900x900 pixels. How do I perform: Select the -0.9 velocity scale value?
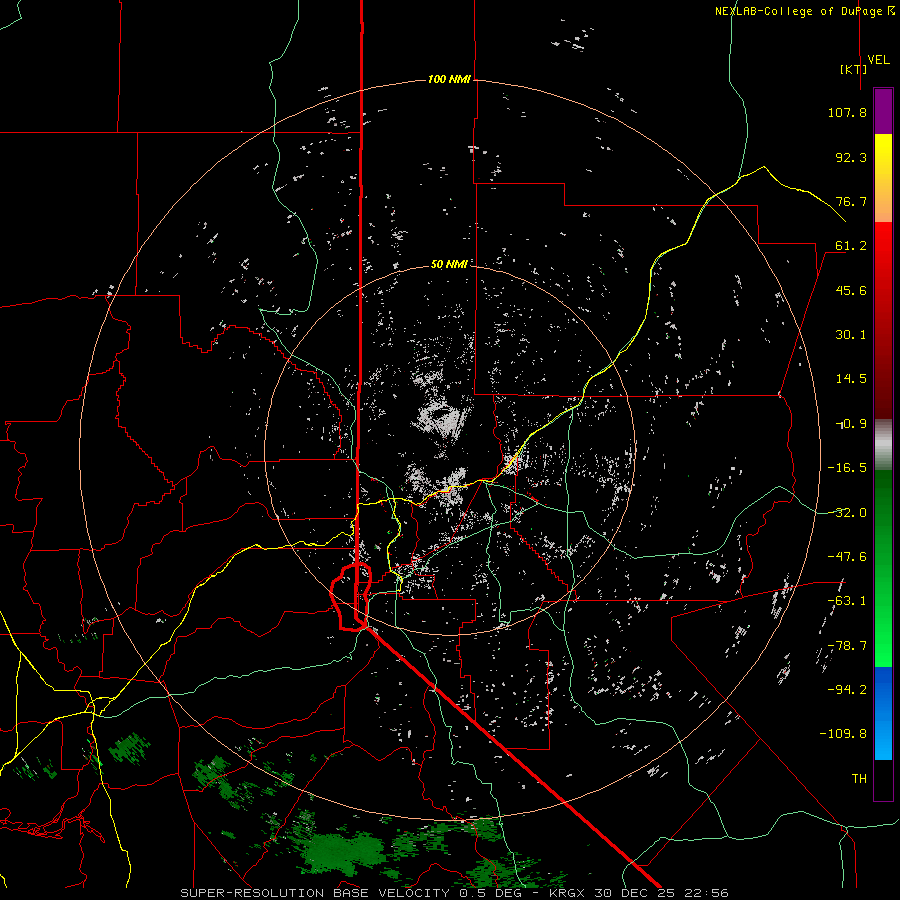click(x=851, y=424)
